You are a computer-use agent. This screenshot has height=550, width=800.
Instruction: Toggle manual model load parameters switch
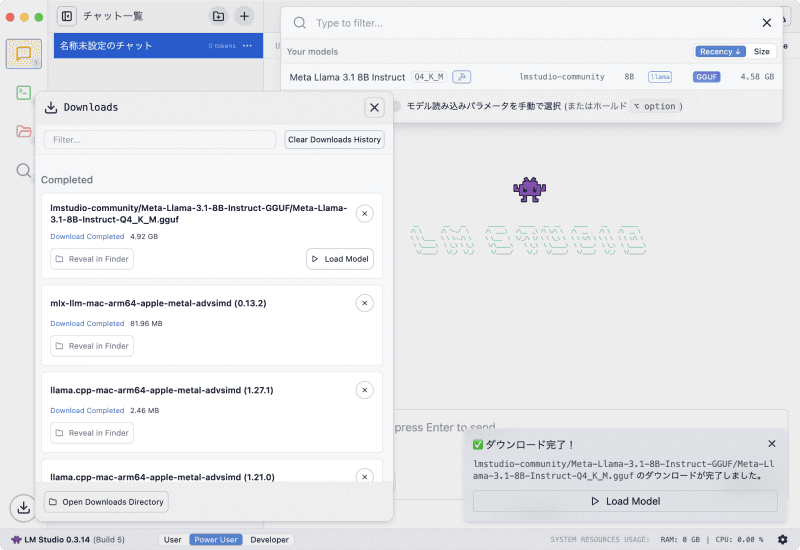click(396, 106)
